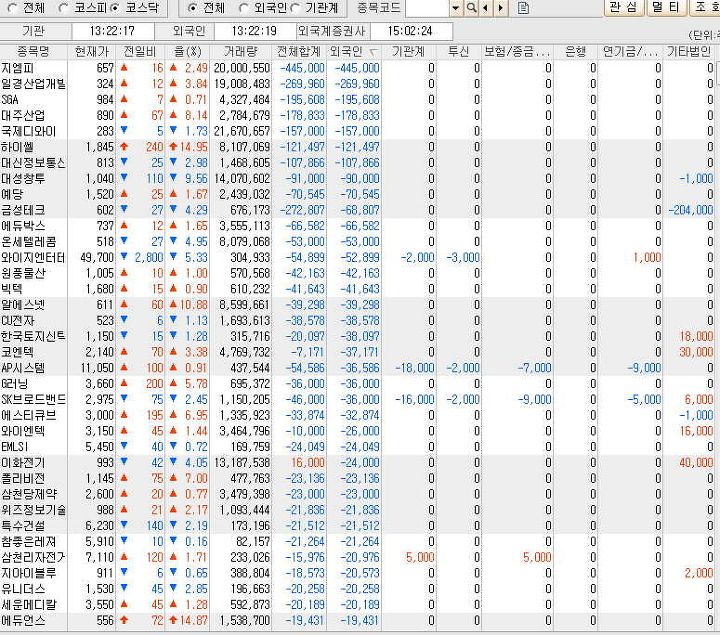The image size is (720, 635).
Task: Select the SGA stock row
Action: point(357,100)
